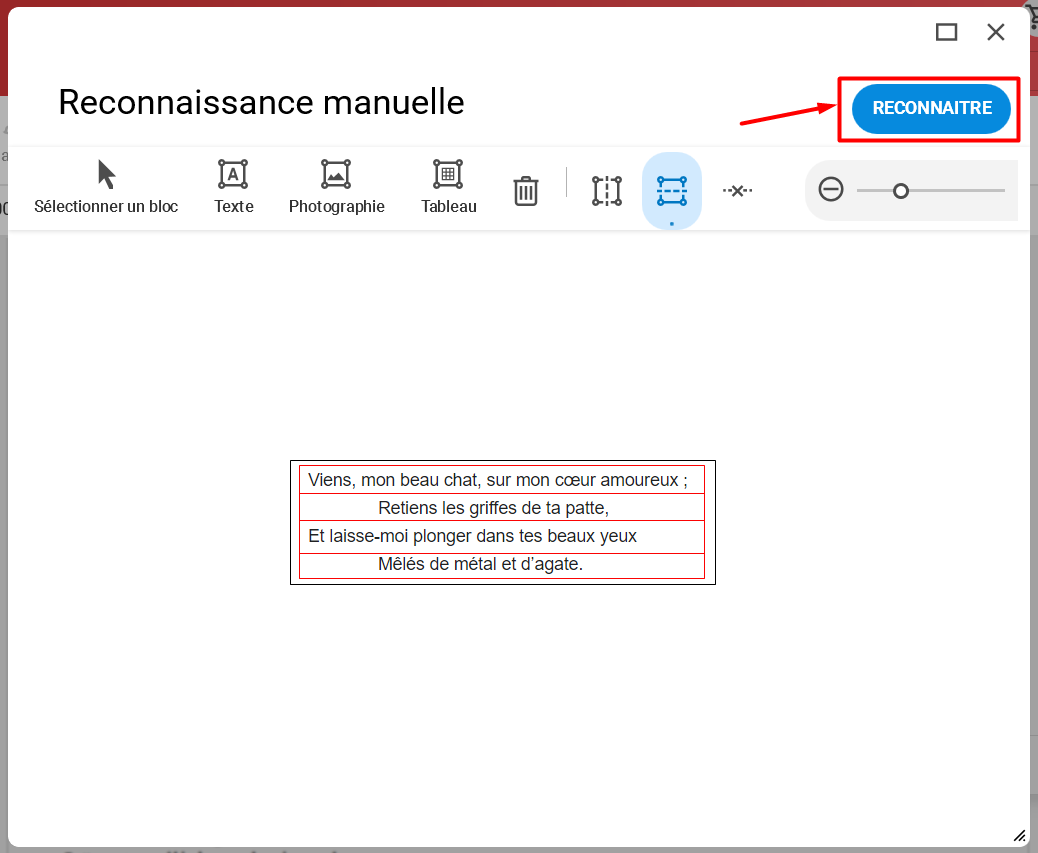Delete block with trash icon
This screenshot has width=1038, height=853.
(526, 191)
